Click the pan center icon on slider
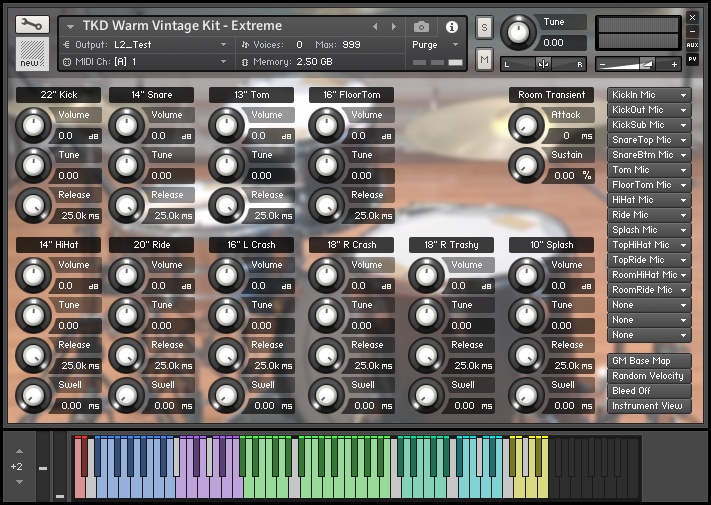The image size is (711, 505). pos(543,64)
